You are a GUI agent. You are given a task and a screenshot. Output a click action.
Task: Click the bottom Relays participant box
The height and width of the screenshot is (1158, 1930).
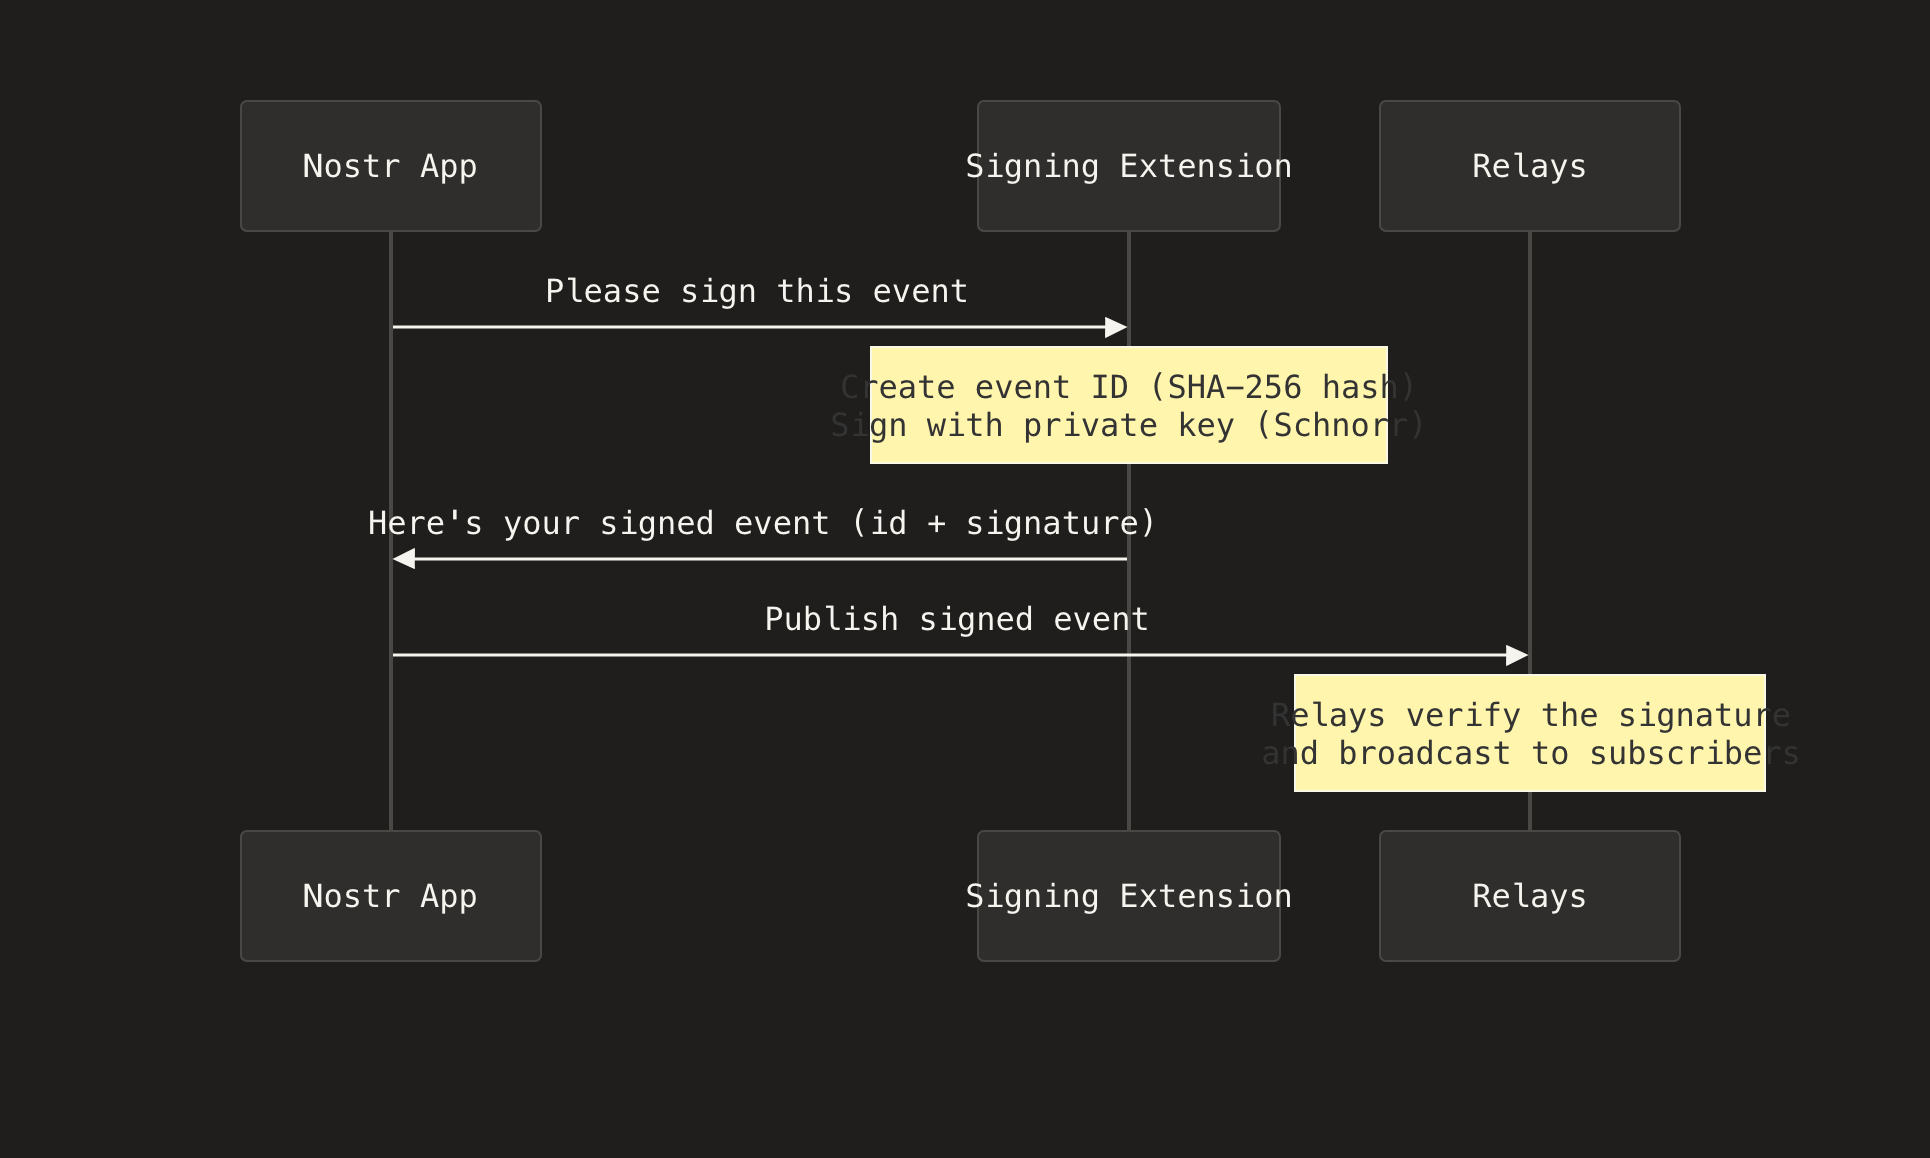tap(1529, 896)
